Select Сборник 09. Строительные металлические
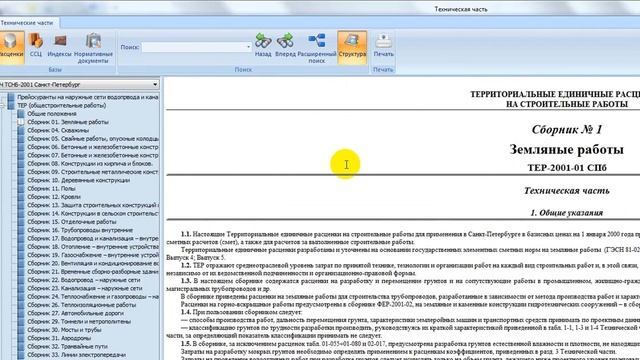 point(93,172)
